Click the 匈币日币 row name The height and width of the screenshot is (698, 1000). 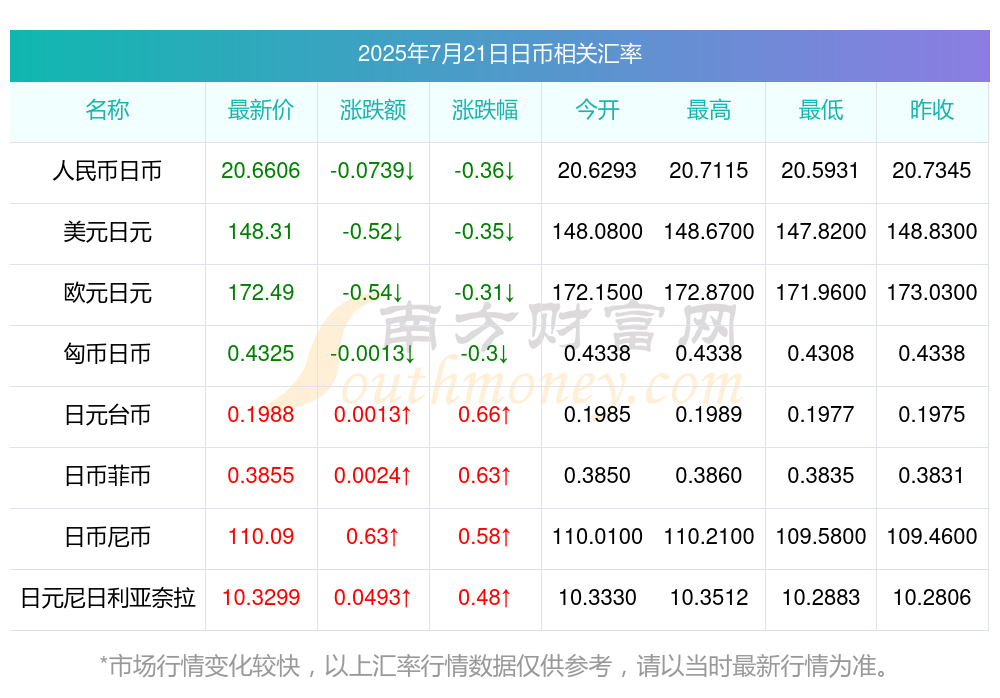107,354
